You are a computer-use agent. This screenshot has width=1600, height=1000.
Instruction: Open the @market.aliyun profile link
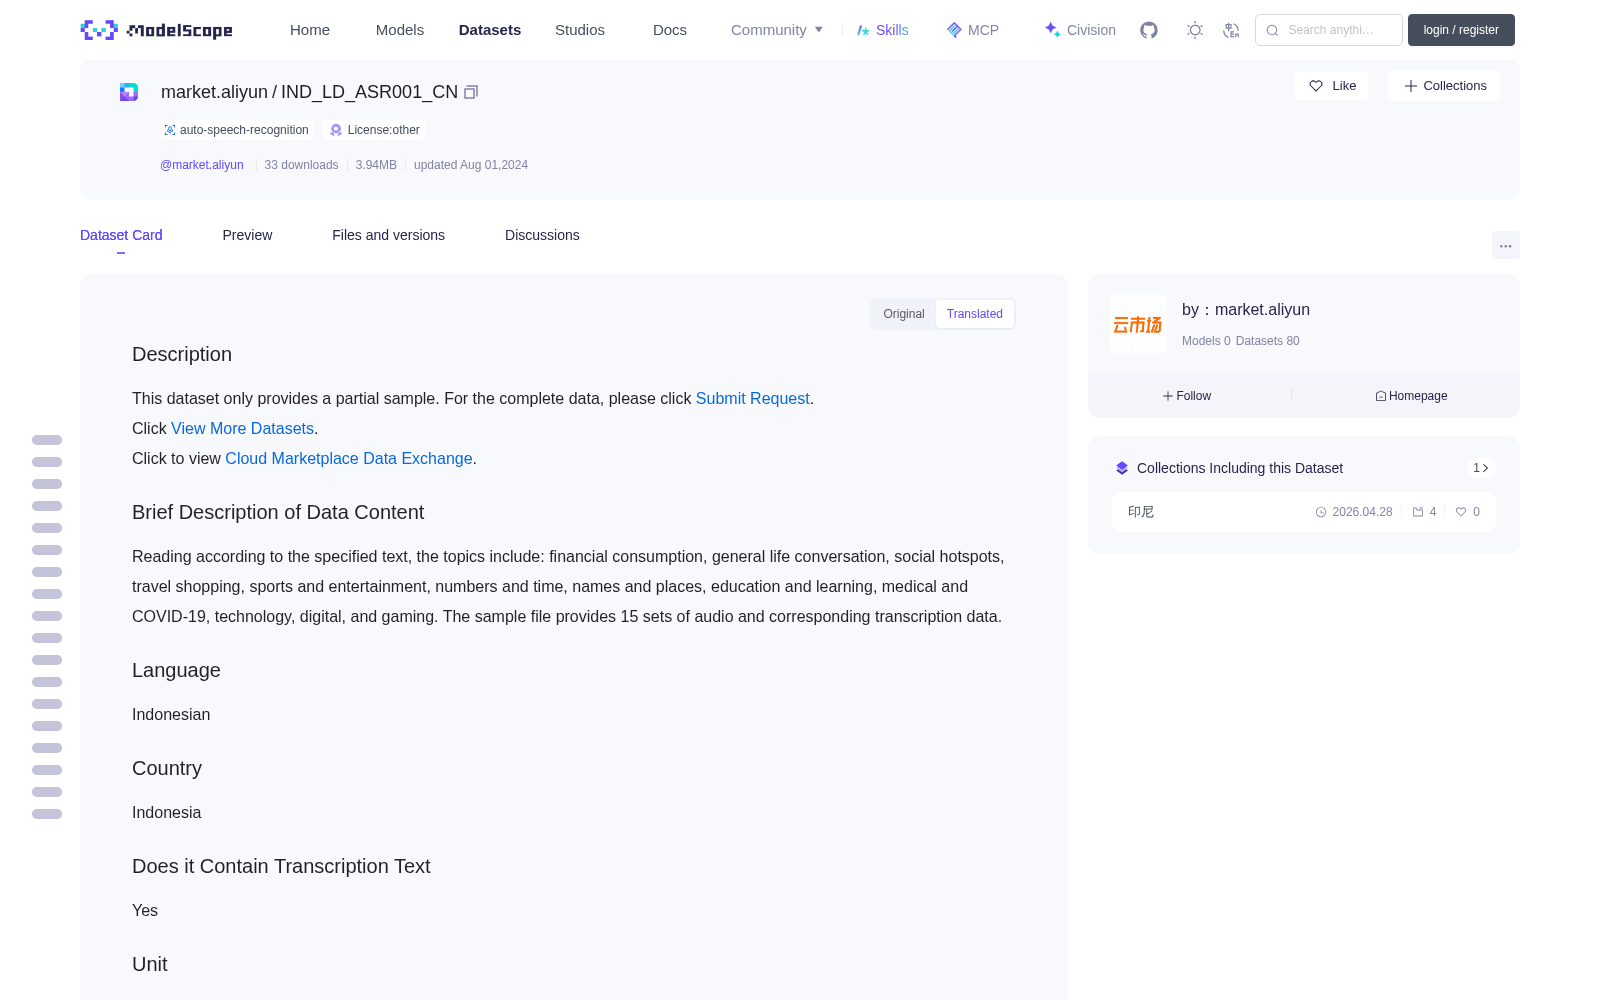[x=202, y=165]
